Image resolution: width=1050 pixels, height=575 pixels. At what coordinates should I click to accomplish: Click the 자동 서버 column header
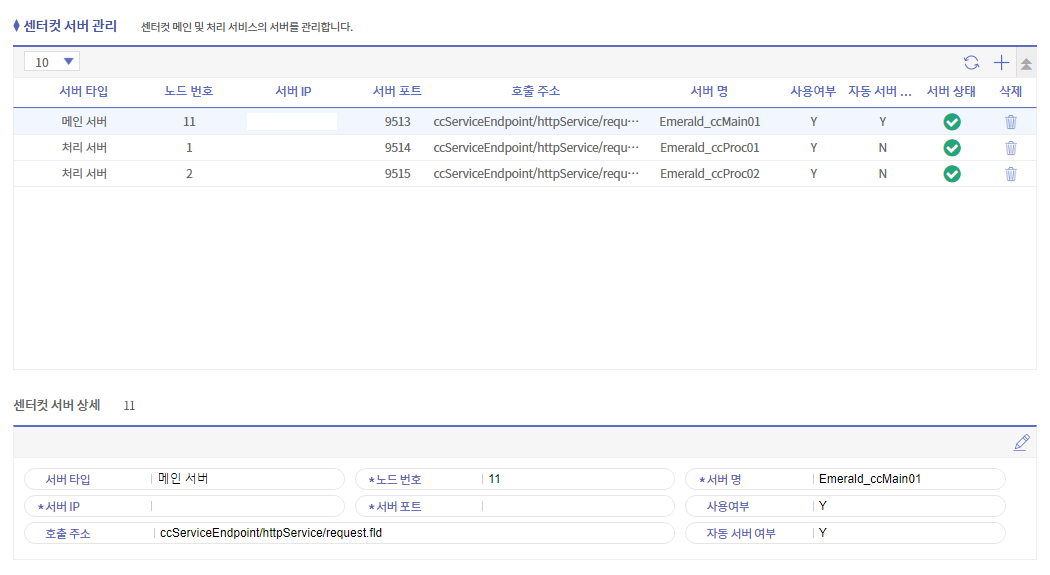point(880,91)
